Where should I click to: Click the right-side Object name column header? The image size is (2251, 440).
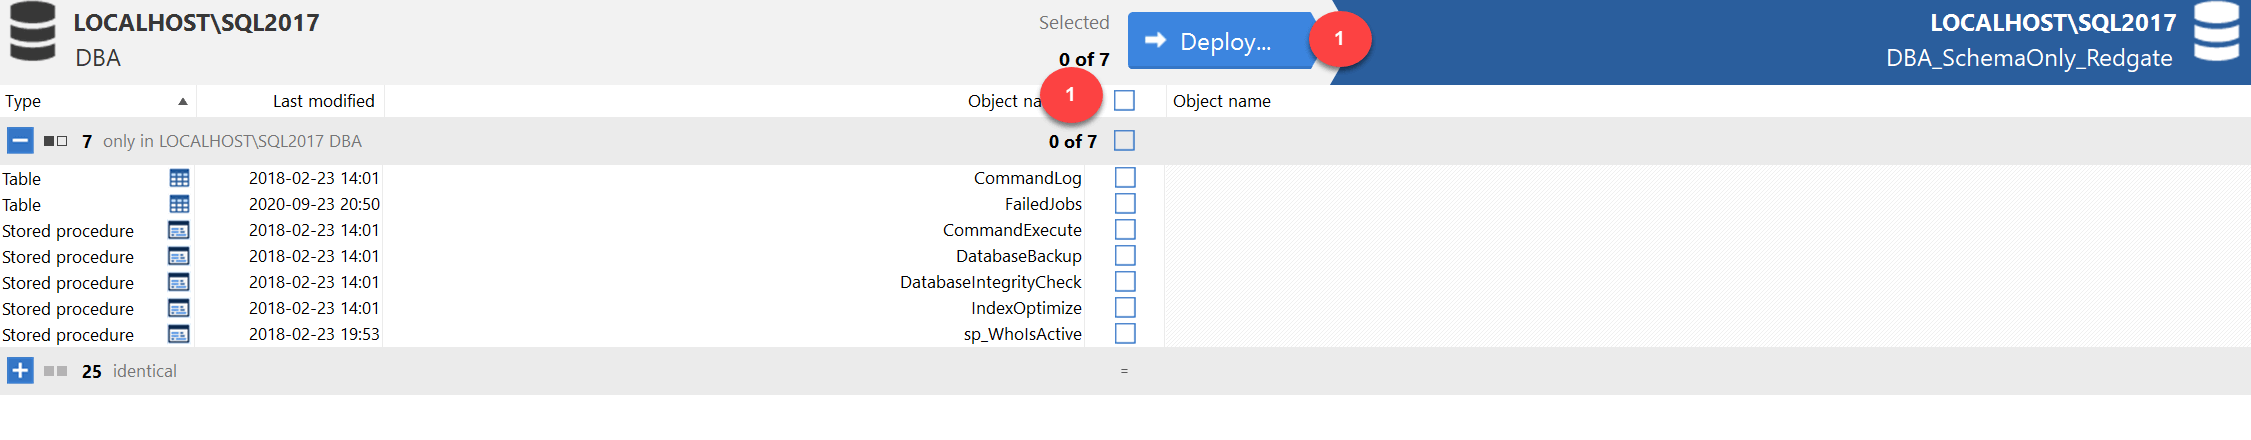[x=1221, y=101]
